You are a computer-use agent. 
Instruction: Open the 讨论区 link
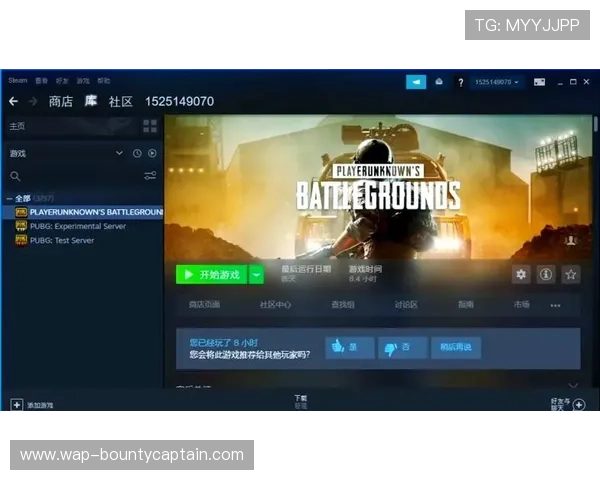pyautogui.click(x=406, y=305)
